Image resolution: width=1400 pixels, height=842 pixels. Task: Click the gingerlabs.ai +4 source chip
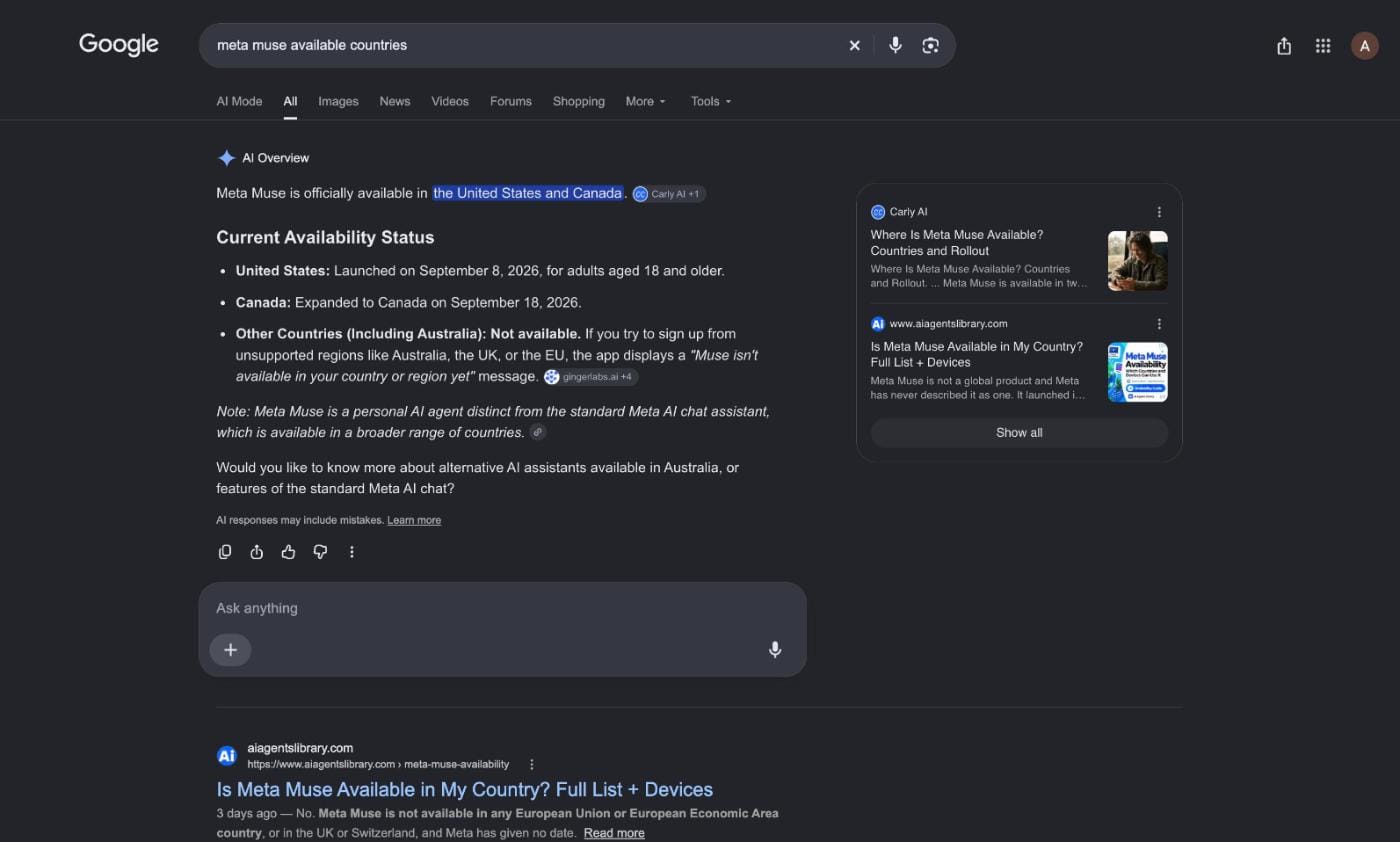tap(591, 377)
